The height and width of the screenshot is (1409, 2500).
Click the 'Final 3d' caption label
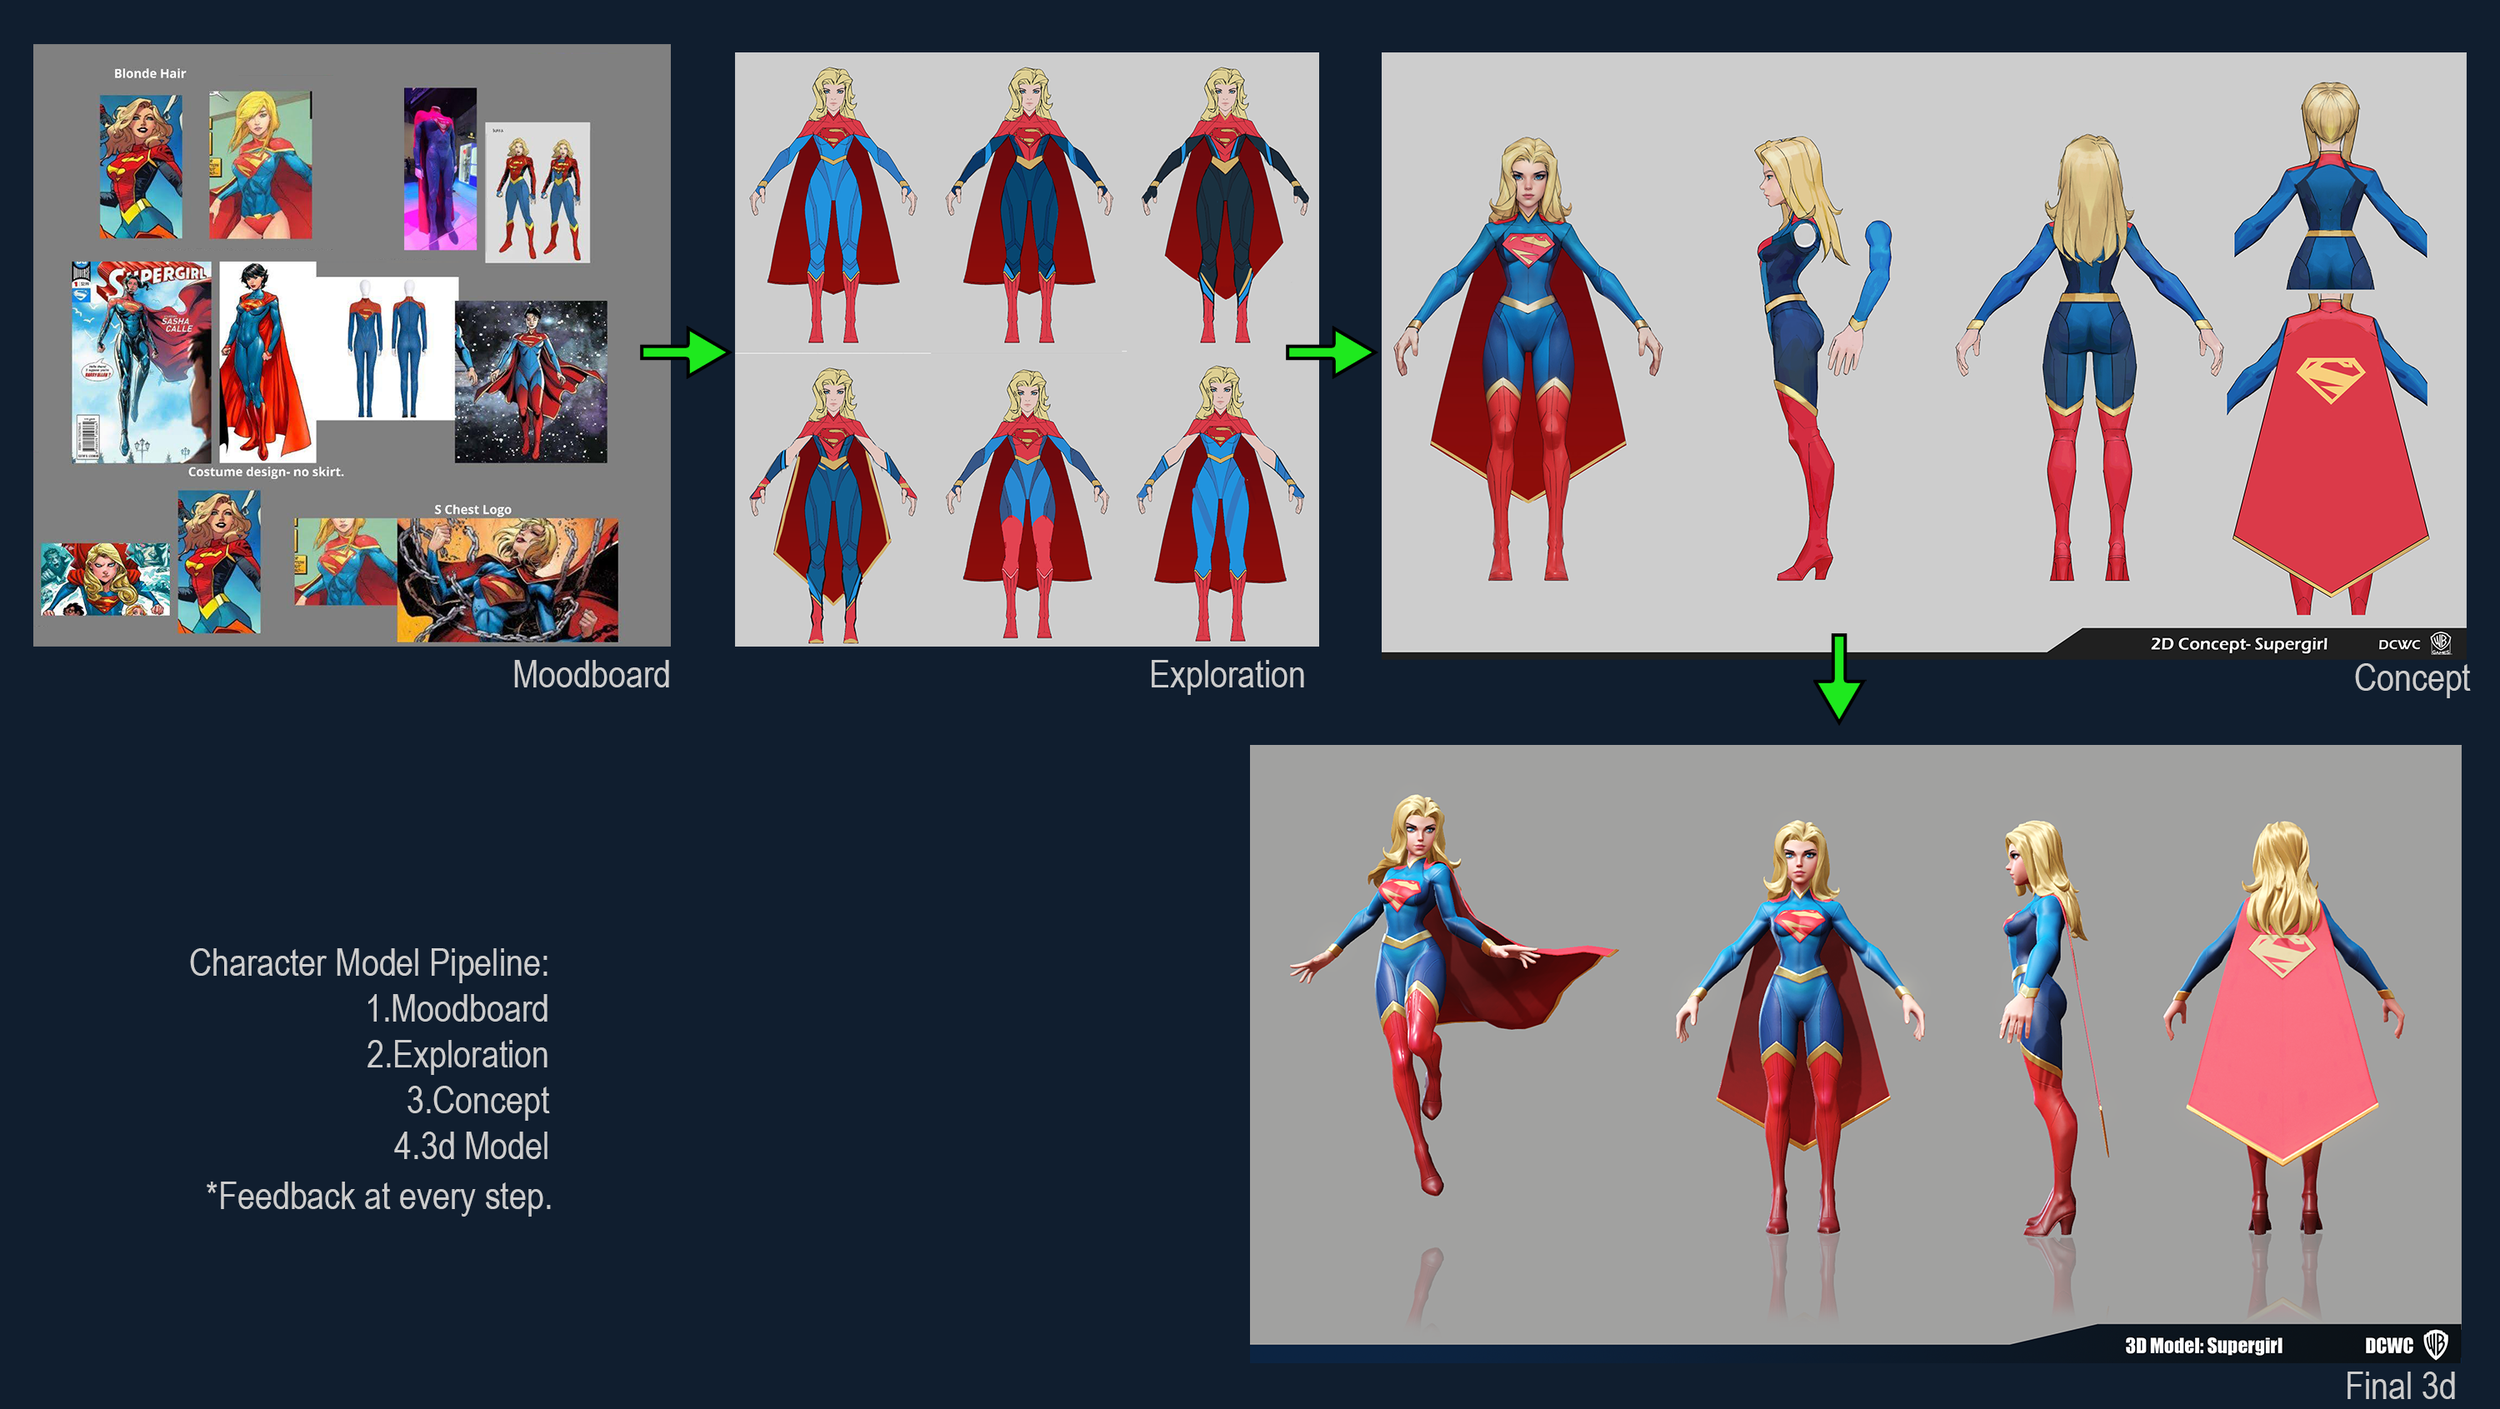(x=2399, y=1386)
